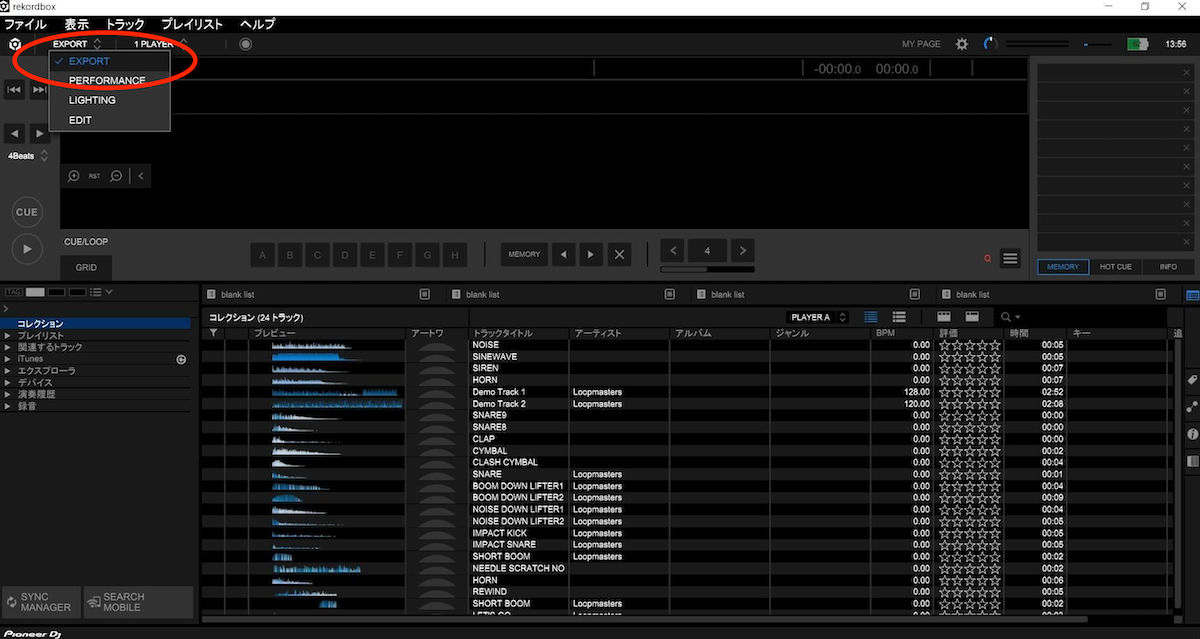This screenshot has width=1200, height=639.
Task: Open トラック menu
Action: pyautogui.click(x=125, y=24)
